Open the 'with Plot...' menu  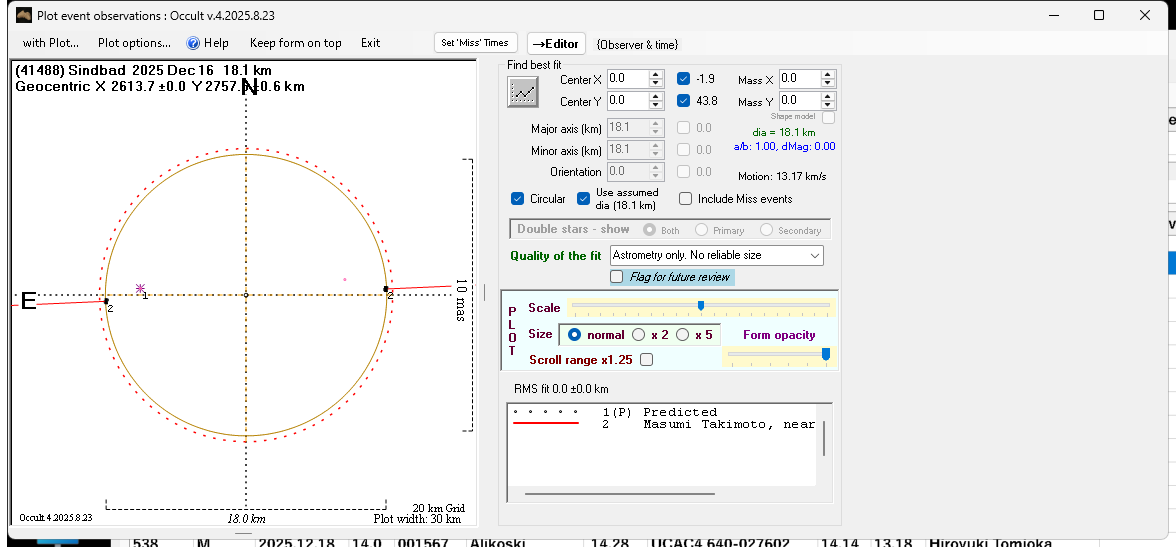50,43
